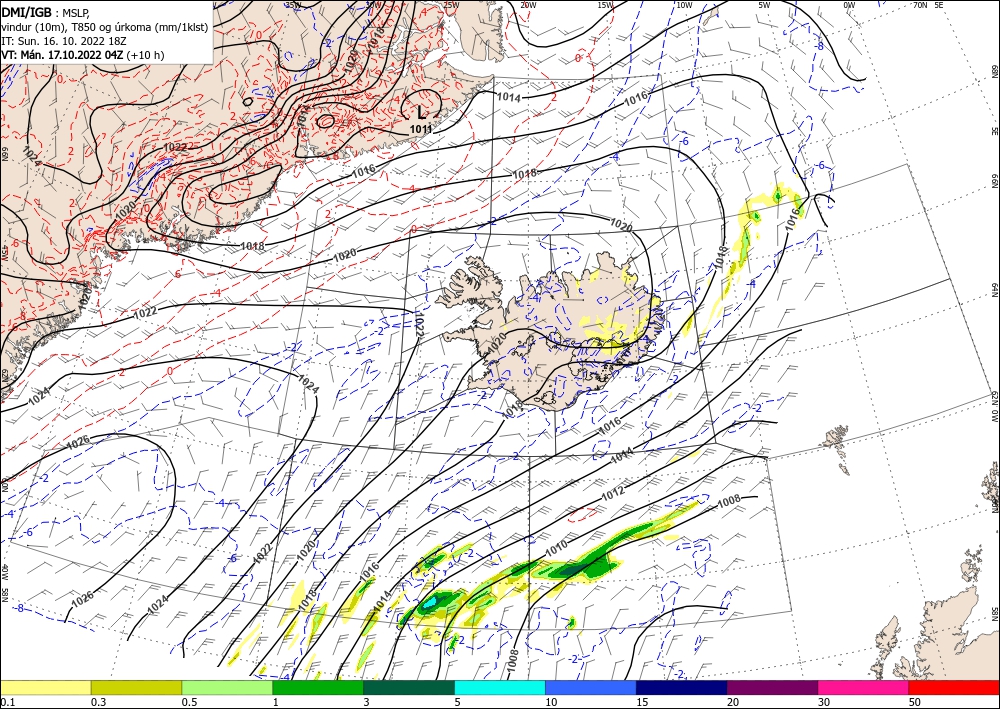This screenshot has height=709, width=1000.
Task: Choose the navy 15–20 legend swatch
Action: click(x=682, y=687)
